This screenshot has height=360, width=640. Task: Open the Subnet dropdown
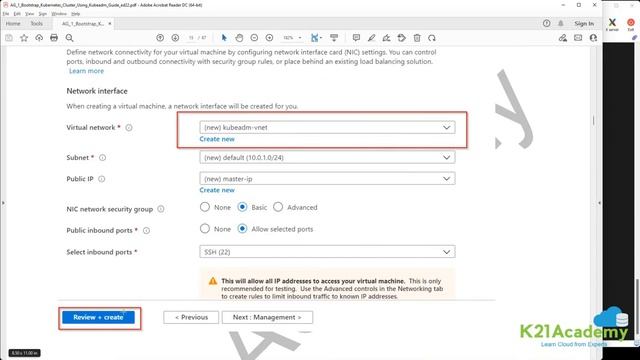327,157
